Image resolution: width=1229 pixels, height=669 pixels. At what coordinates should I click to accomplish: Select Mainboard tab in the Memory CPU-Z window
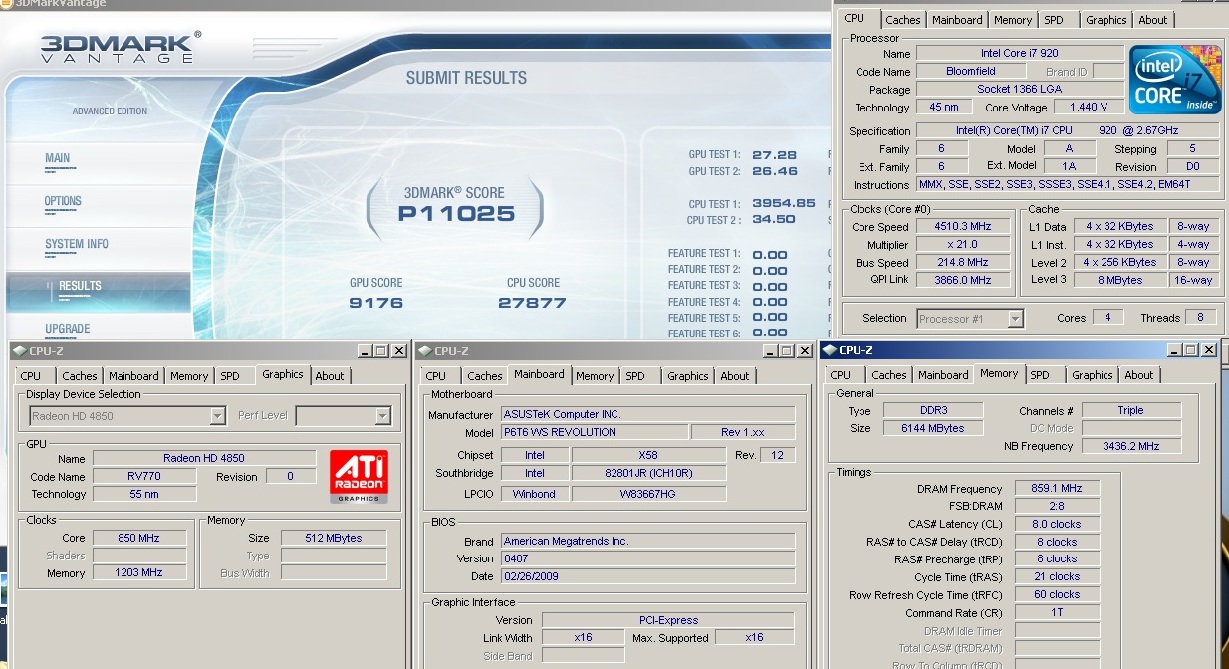click(943, 375)
